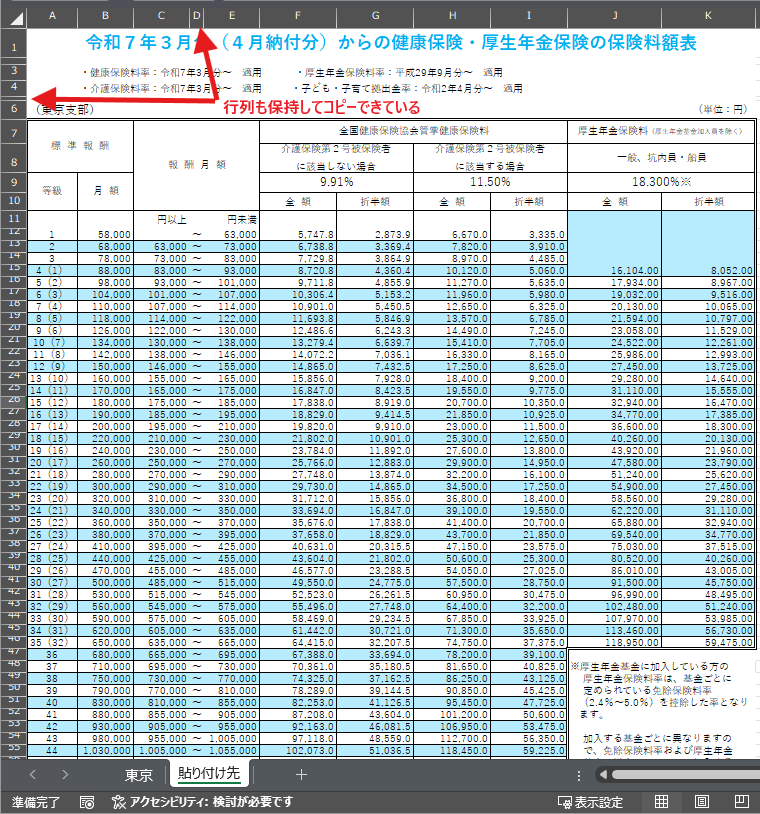Viewport: 760px width, 814px height.
Task: Click the 18.300%※ rate cell
Action: pyautogui.click(x=661, y=182)
